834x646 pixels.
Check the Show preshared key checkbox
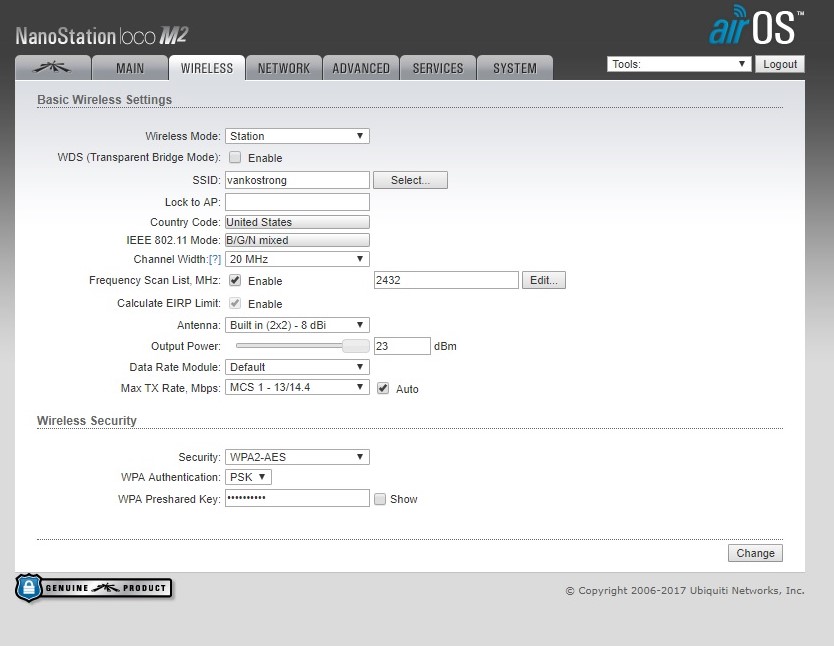pos(380,499)
